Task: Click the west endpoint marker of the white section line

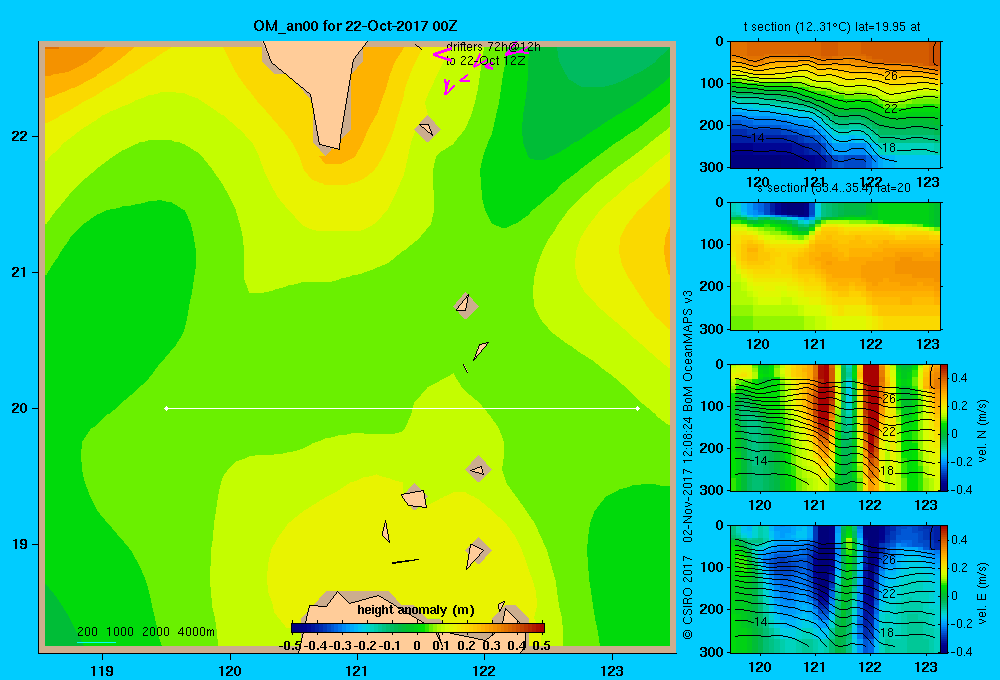Action: (166, 408)
